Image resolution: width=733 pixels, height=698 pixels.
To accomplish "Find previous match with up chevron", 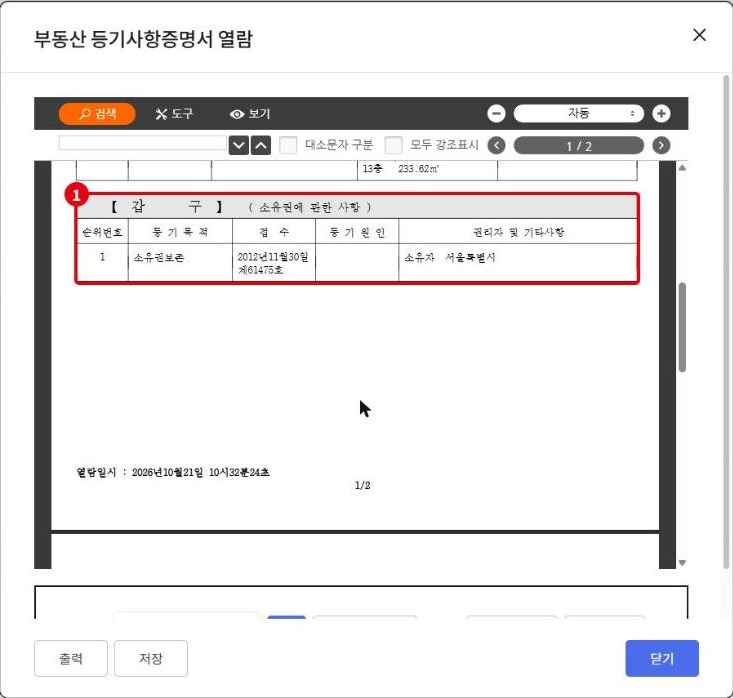I will [261, 145].
